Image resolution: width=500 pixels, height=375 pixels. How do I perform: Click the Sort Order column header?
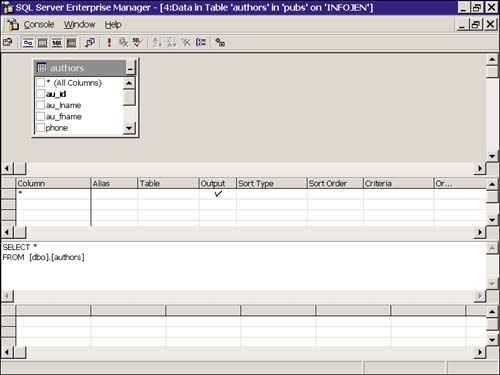[335, 183]
